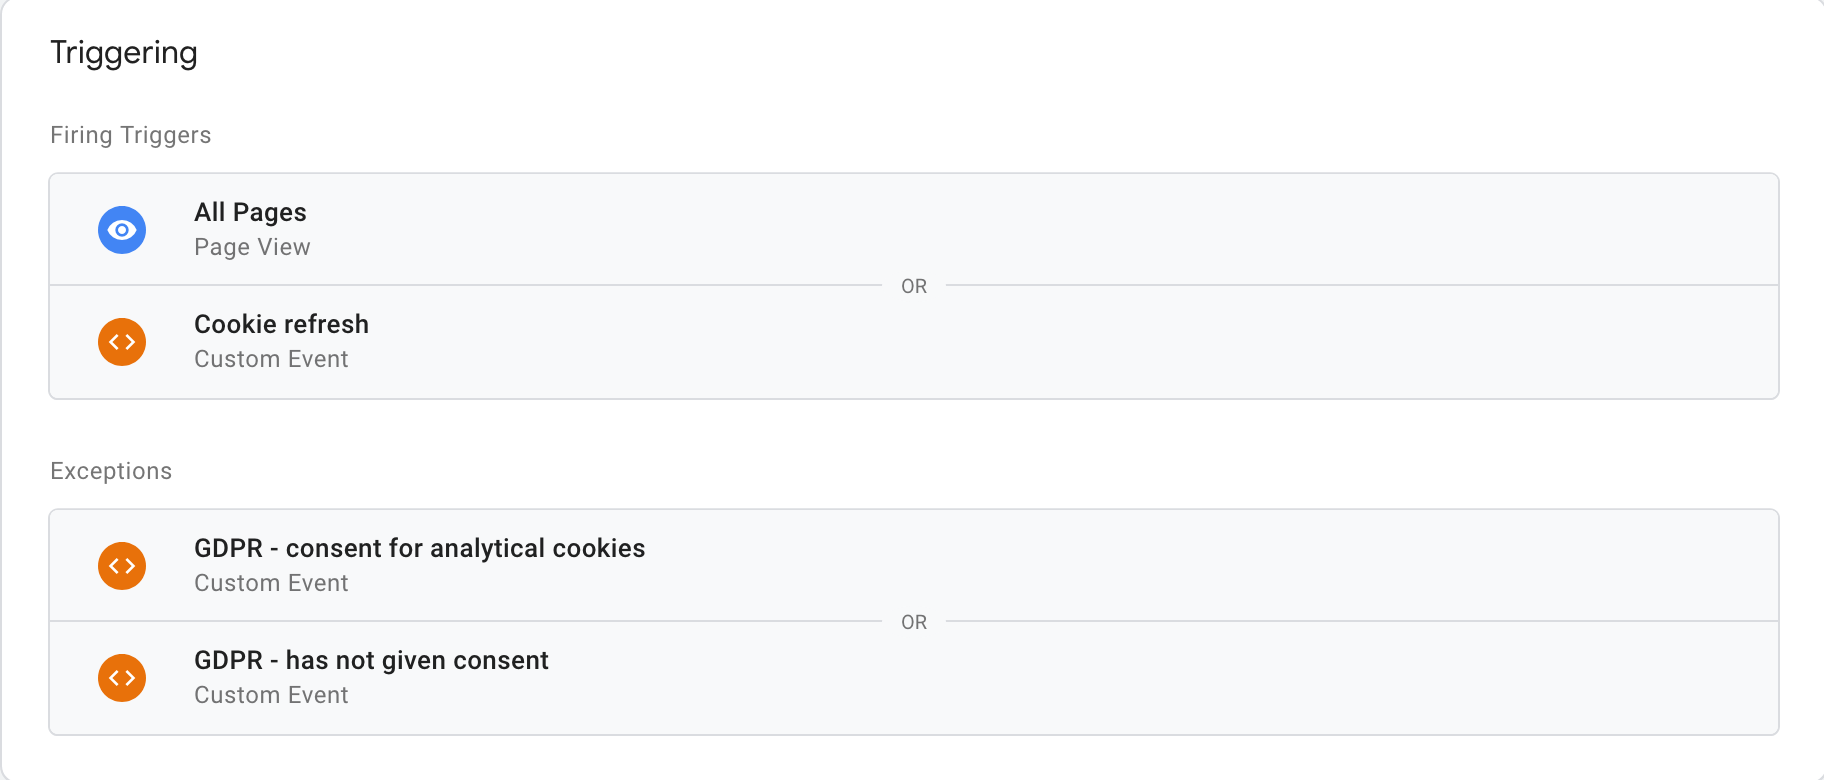Click the orange code icon beside Cookie refresh

pyautogui.click(x=122, y=342)
